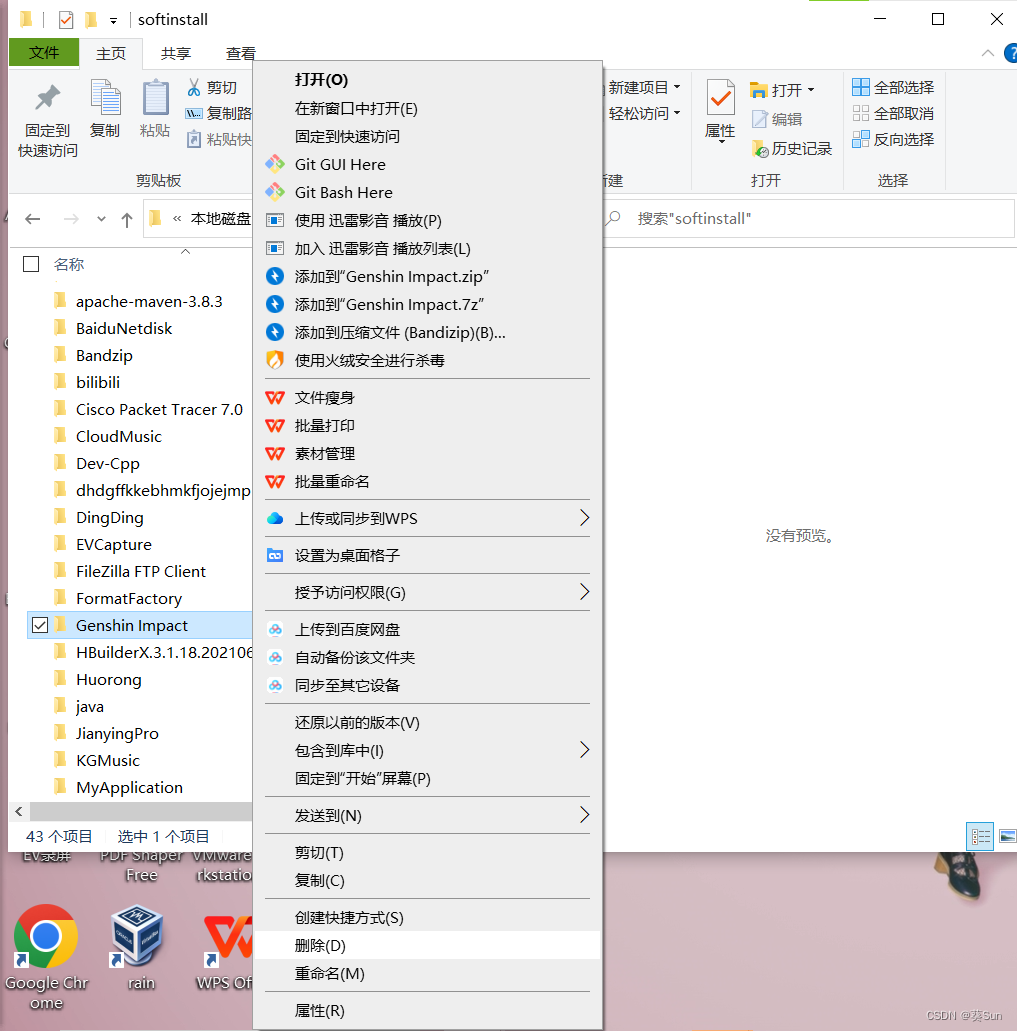Uncheck the Genshin Impact folder checkbox

[40, 625]
